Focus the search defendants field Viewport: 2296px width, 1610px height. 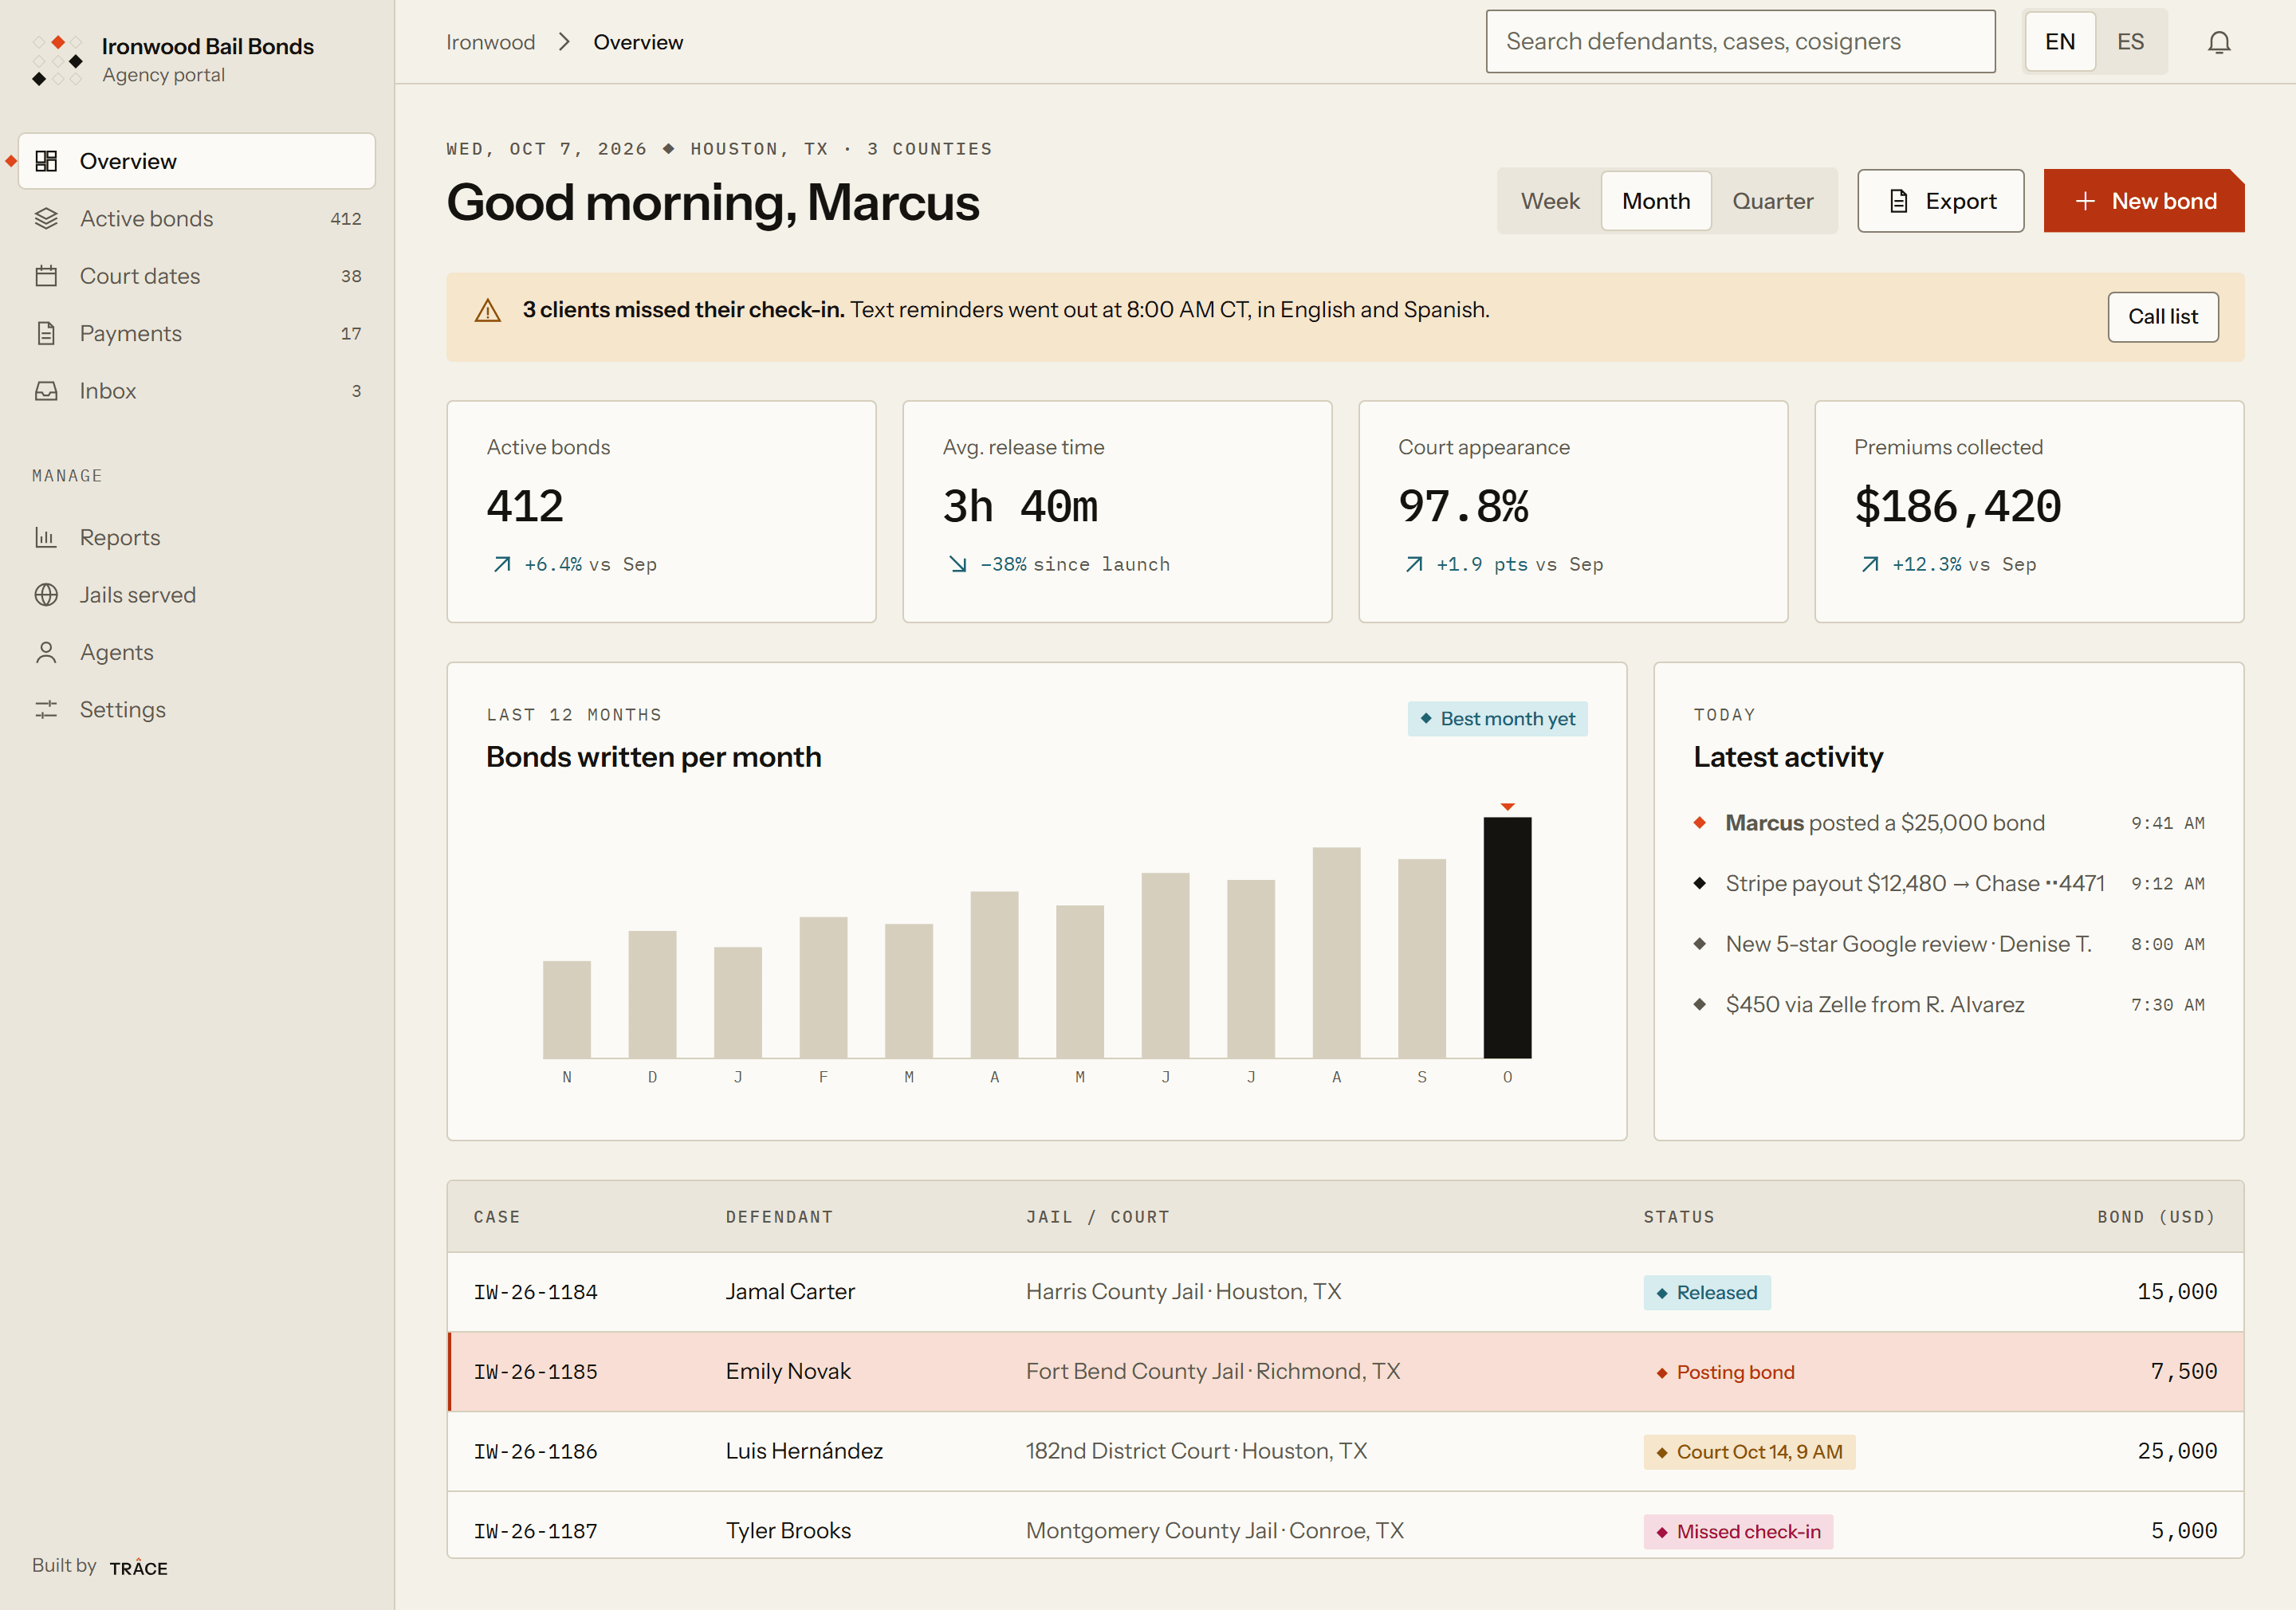1740,42
